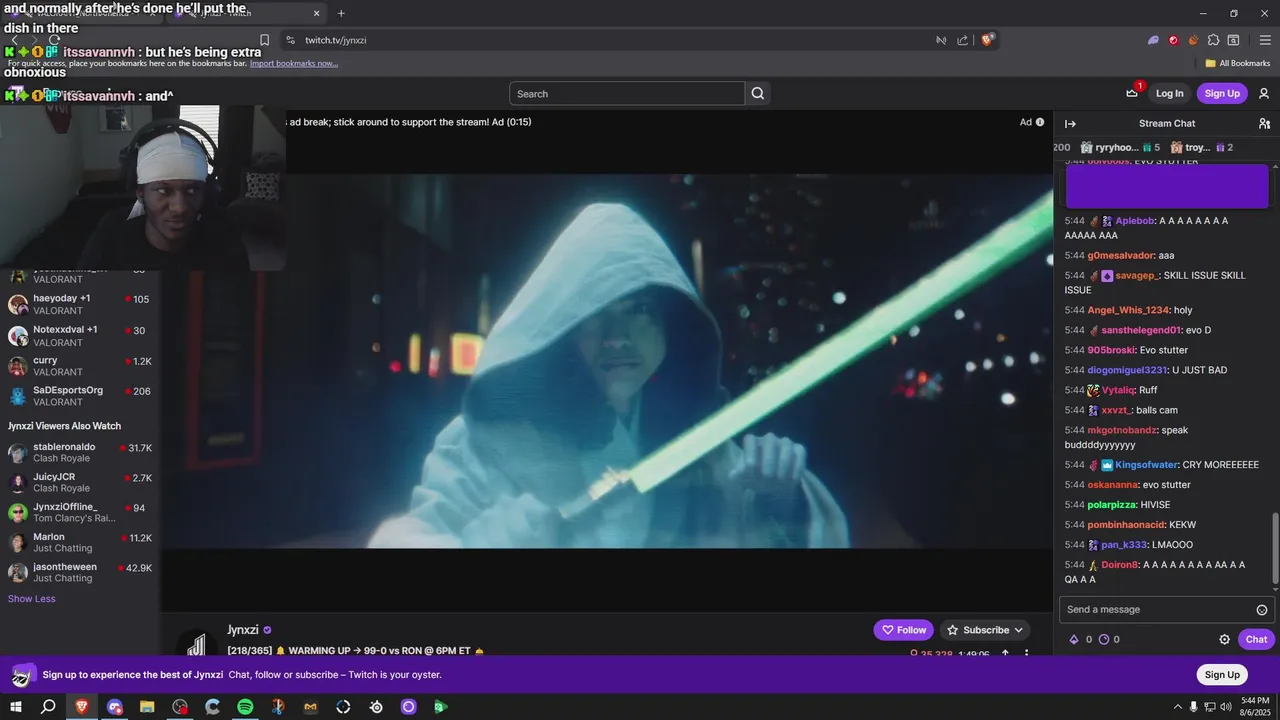The height and width of the screenshot is (720, 1280).
Task: Click the Jynxzi channel name
Action: [x=243, y=630]
